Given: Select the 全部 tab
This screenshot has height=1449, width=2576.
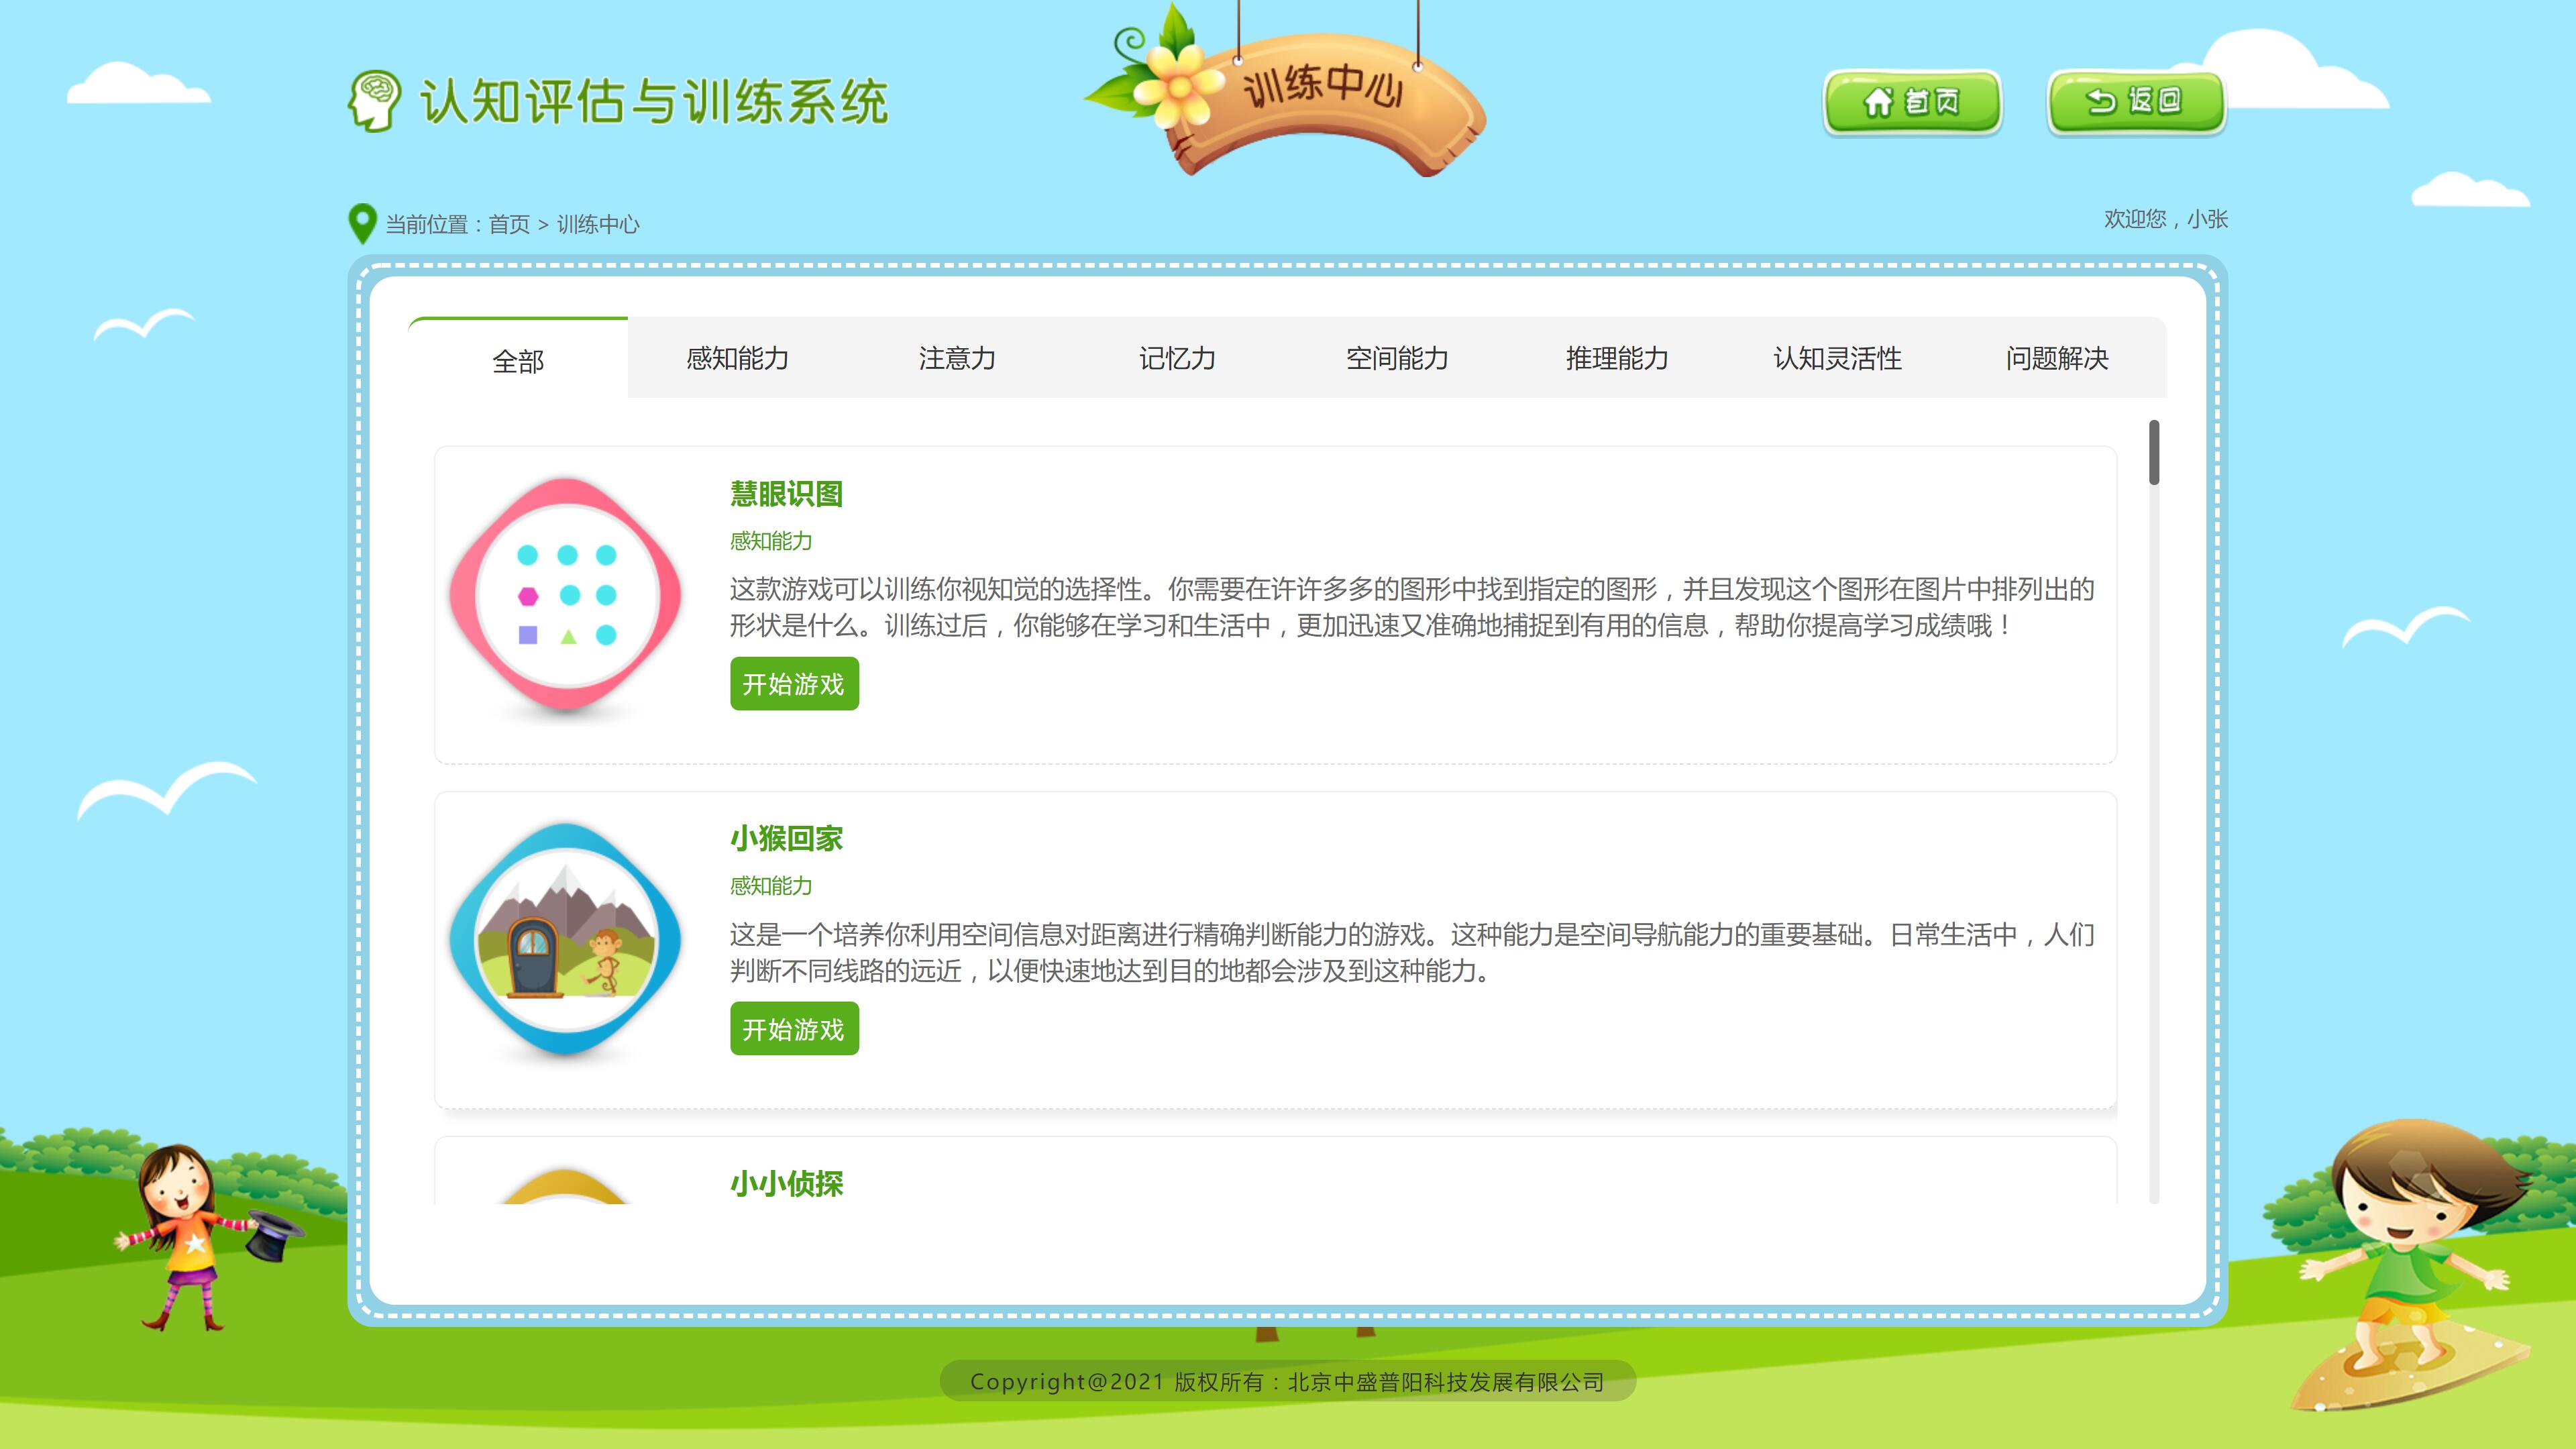Looking at the screenshot, I should tap(518, 361).
